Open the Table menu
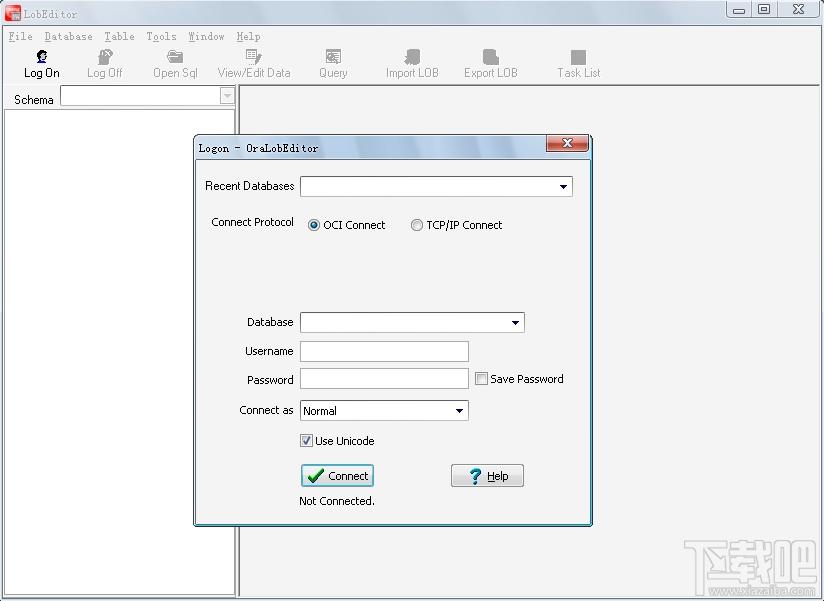Screen dimensions: 824x601 [x=119, y=36]
